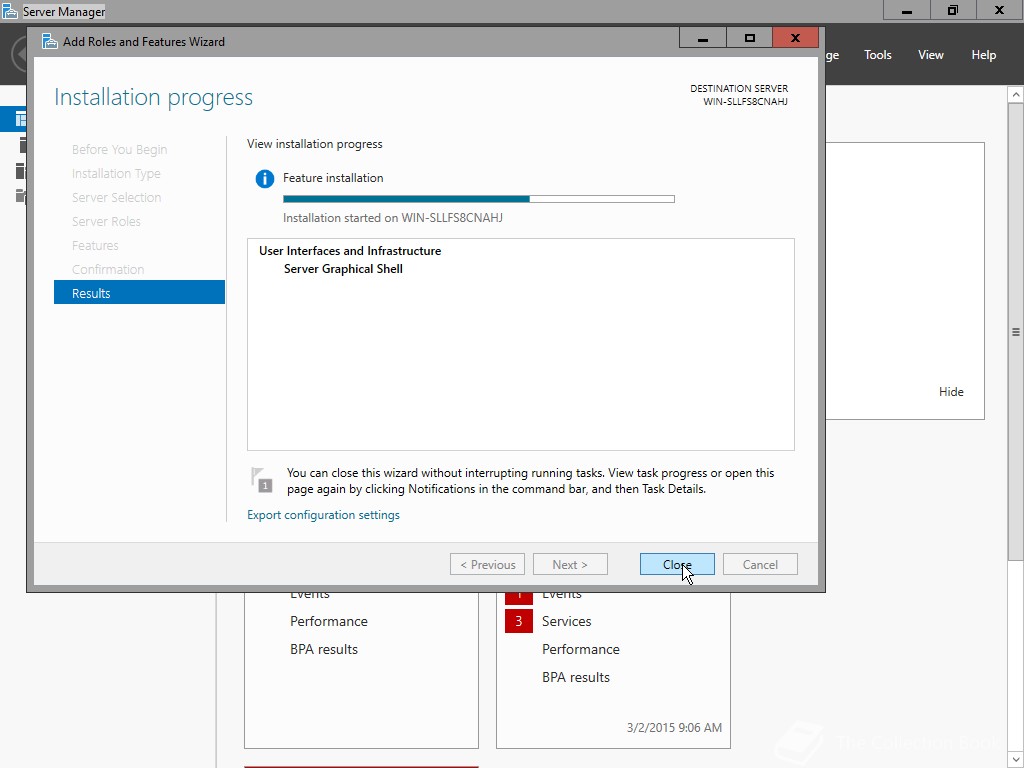Open Export configuration settings link
The height and width of the screenshot is (768, 1024).
coord(323,515)
